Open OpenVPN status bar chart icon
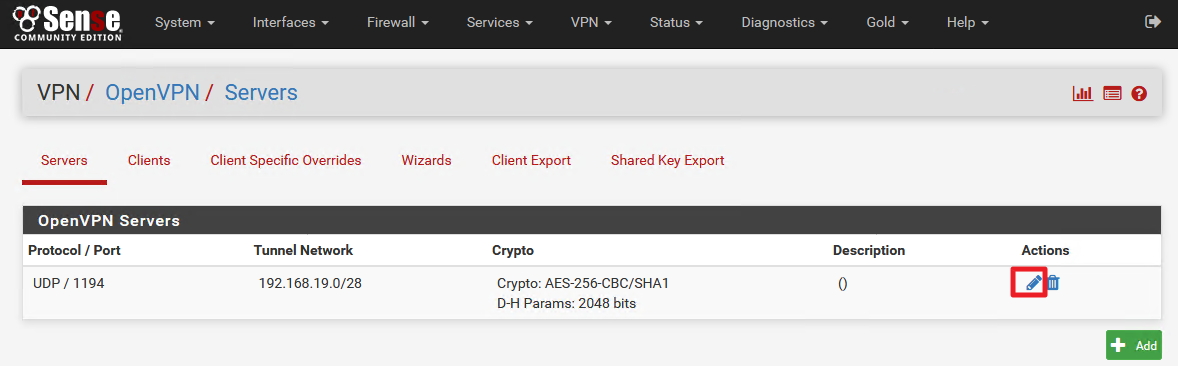 [1083, 94]
